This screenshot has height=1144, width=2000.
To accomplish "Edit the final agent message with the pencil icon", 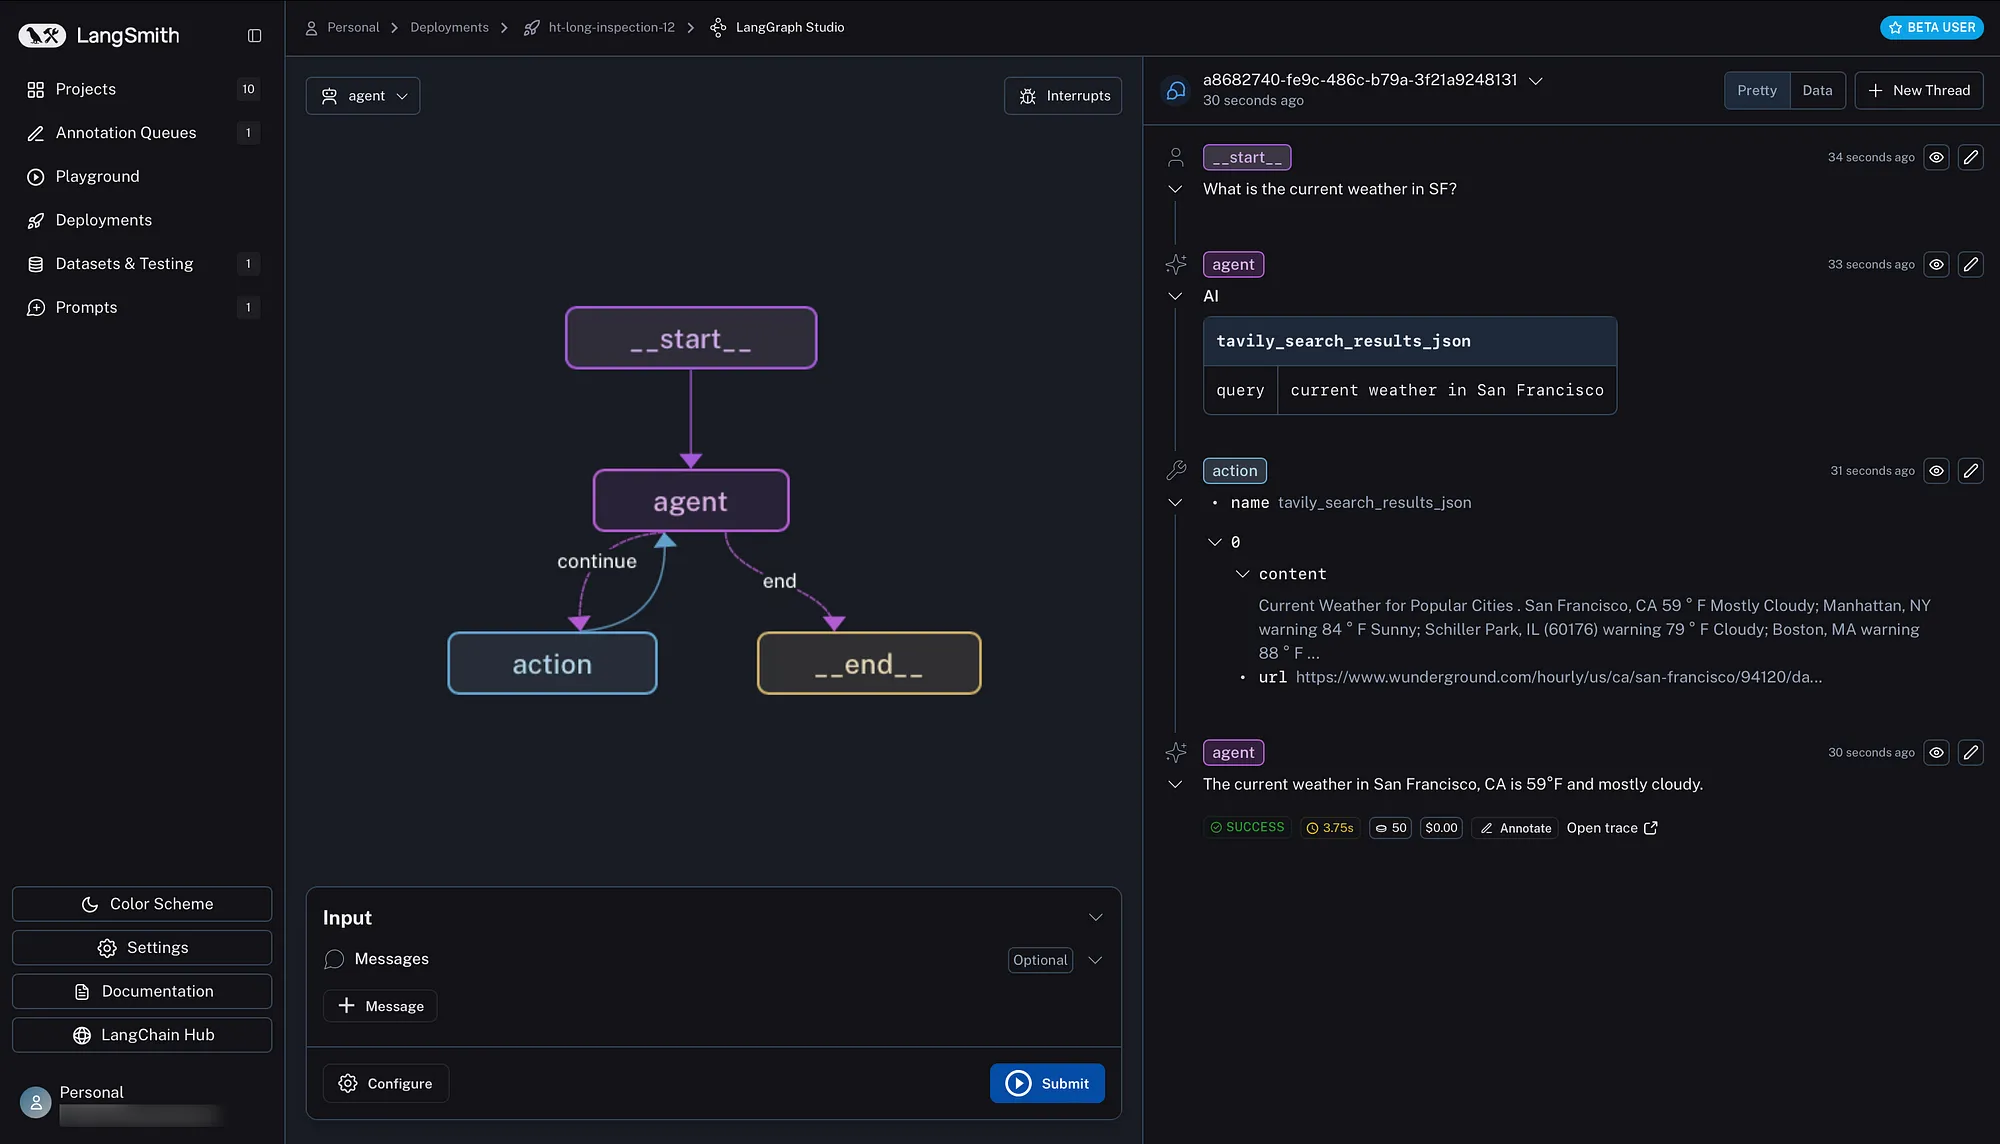I will [x=1970, y=752].
